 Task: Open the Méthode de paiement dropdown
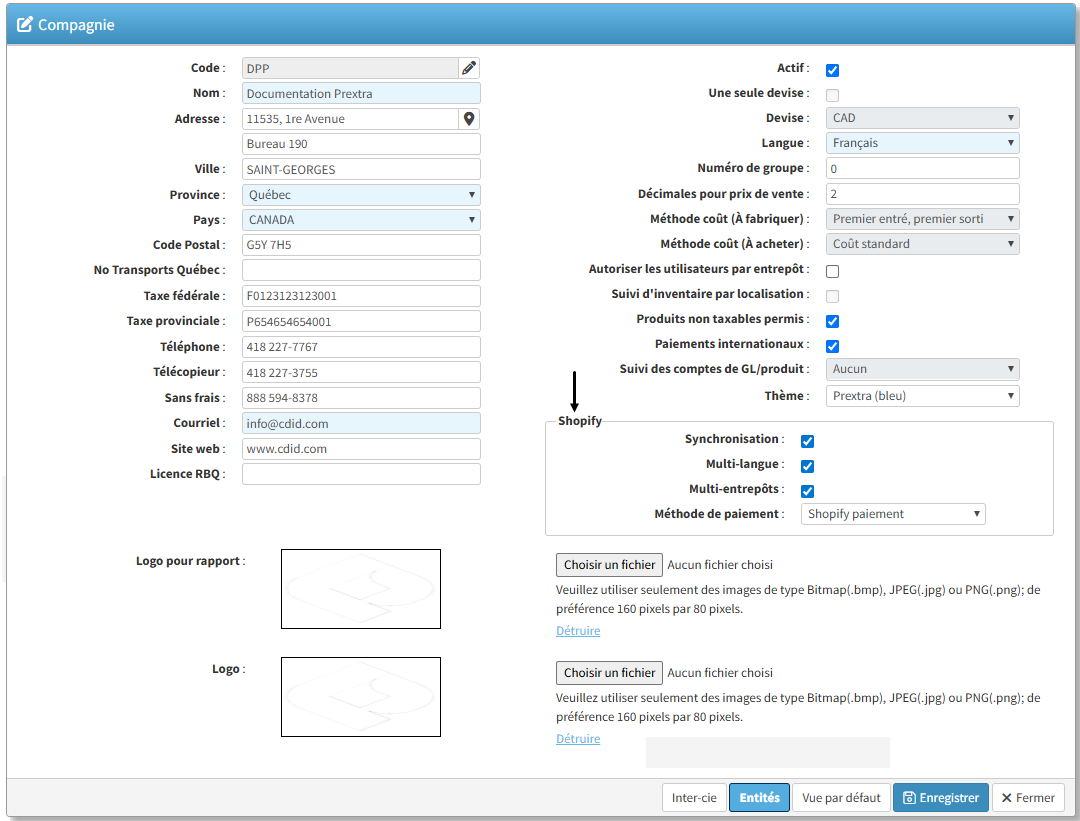coord(893,514)
